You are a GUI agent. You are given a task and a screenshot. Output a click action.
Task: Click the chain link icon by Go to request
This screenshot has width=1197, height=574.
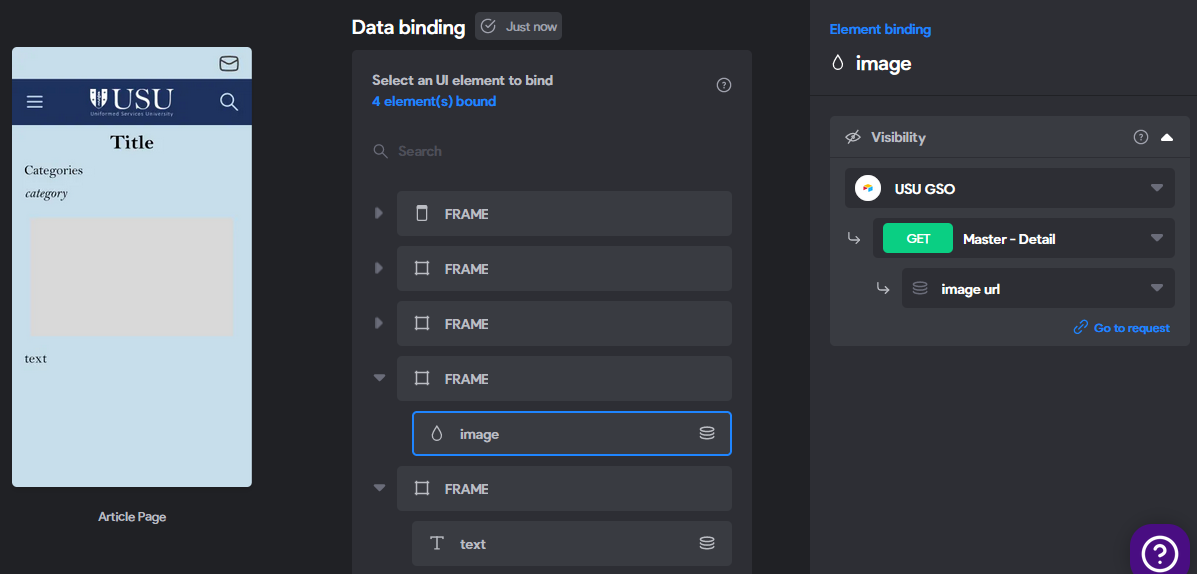(x=1080, y=327)
